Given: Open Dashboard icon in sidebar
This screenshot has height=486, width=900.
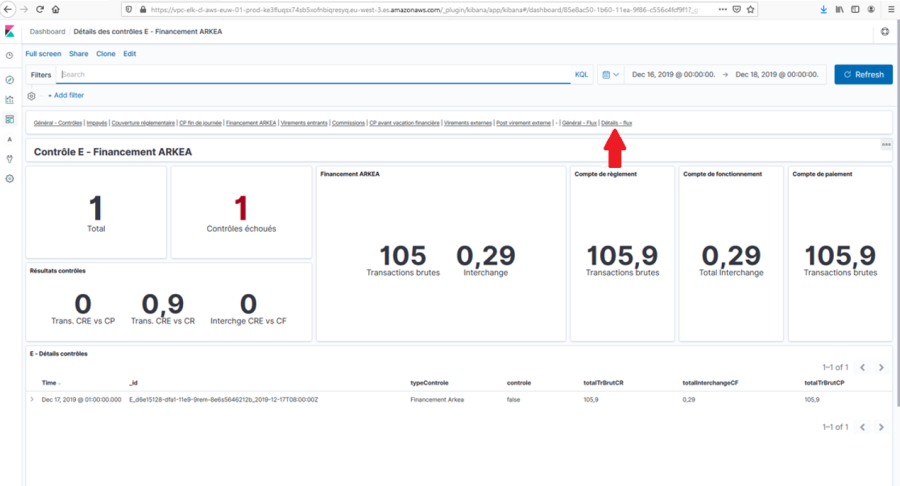Looking at the screenshot, I should [x=9, y=119].
